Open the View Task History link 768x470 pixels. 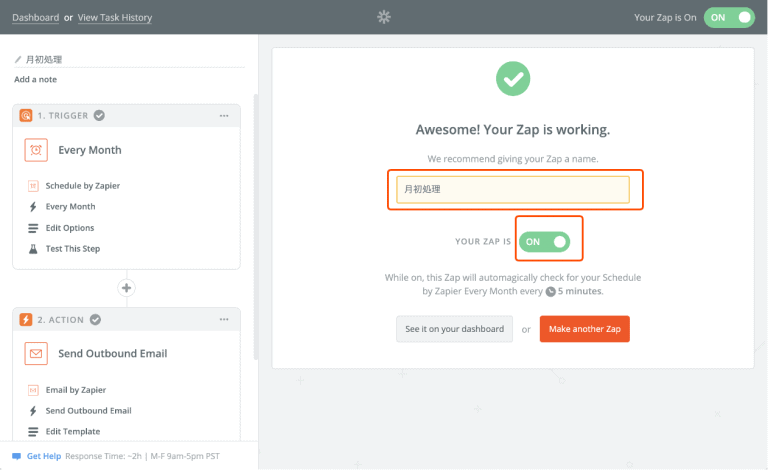click(x=115, y=18)
